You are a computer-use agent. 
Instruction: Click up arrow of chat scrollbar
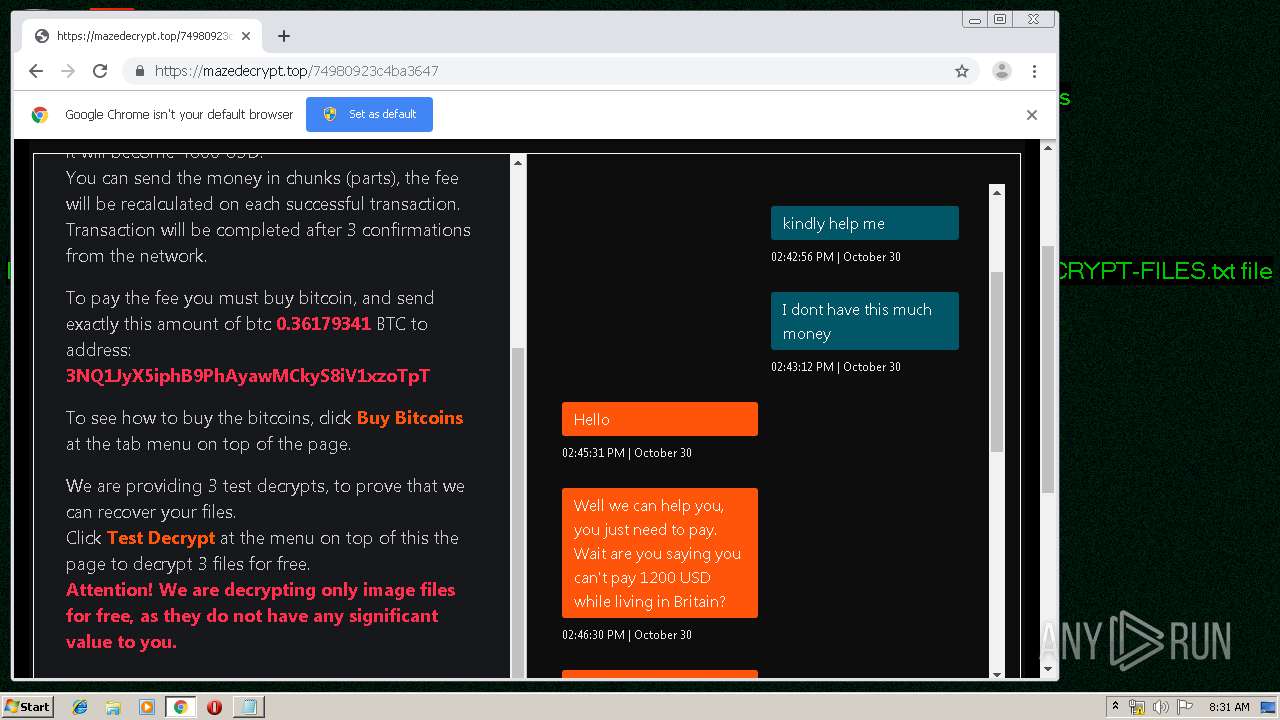997,192
